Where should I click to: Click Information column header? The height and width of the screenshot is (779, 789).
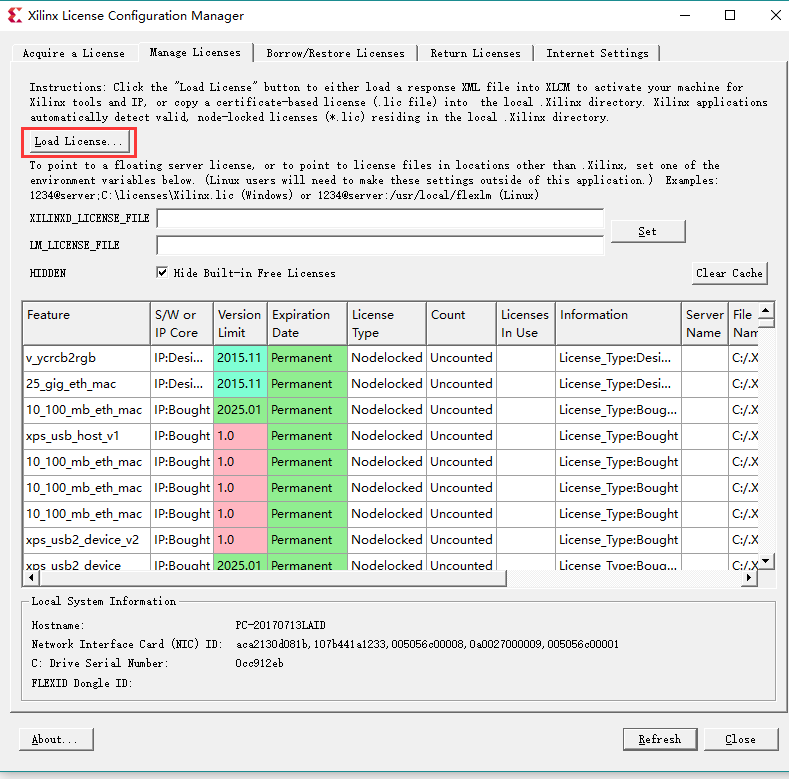point(618,324)
